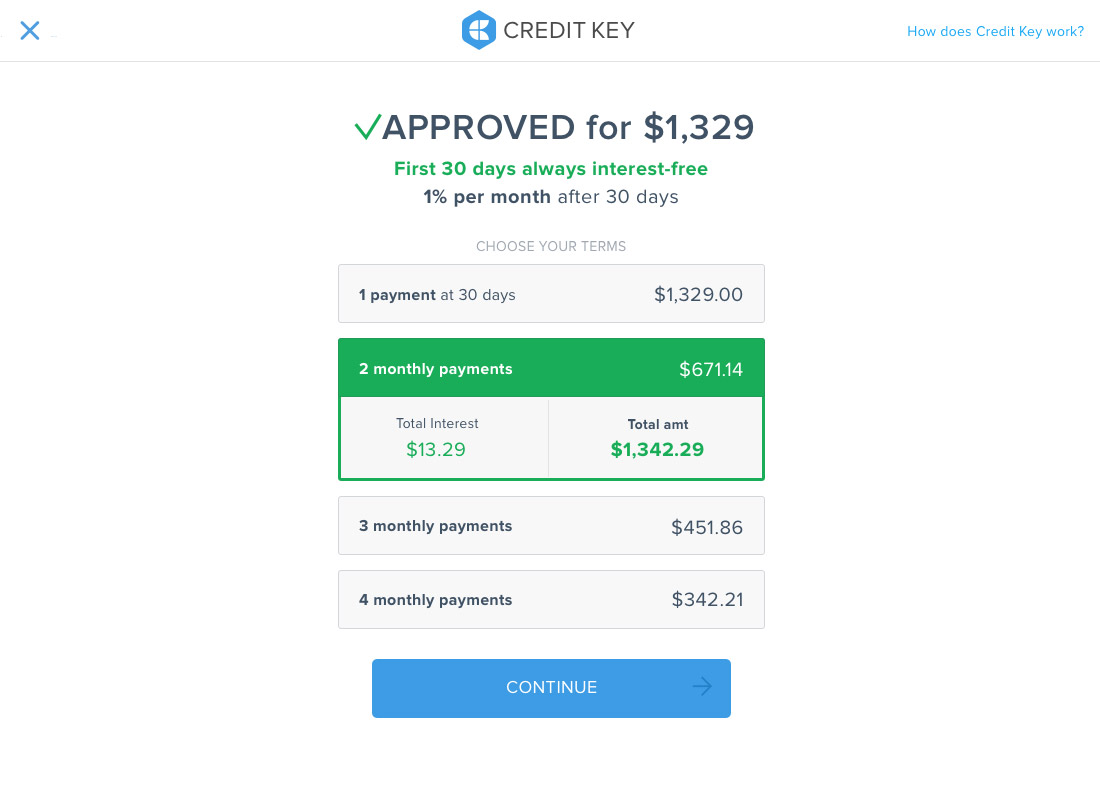Choose the 3 monthly payments term
Image resolution: width=1100 pixels, height=800 pixels.
coord(551,526)
